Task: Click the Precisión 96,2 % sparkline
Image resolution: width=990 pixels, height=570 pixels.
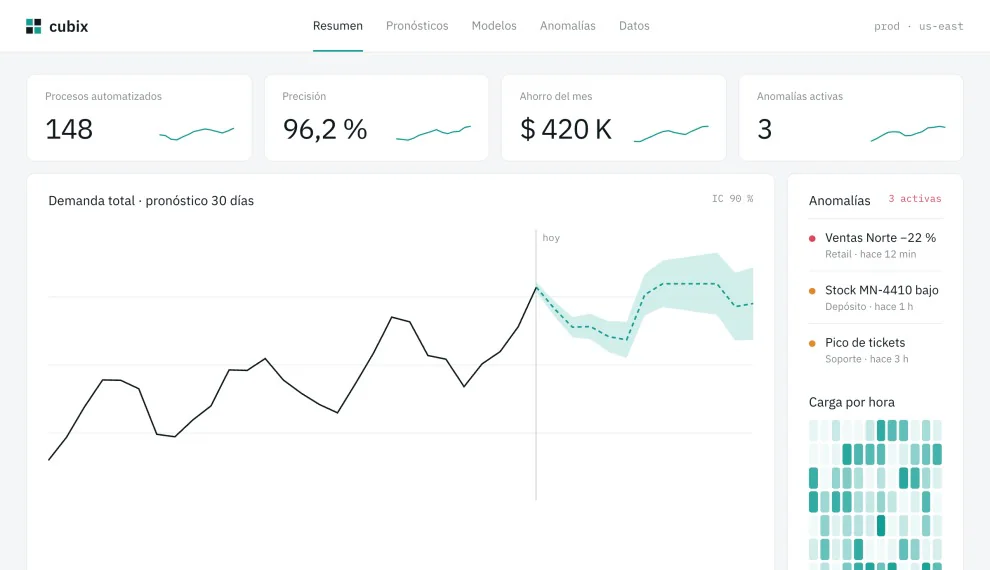Action: (433, 133)
